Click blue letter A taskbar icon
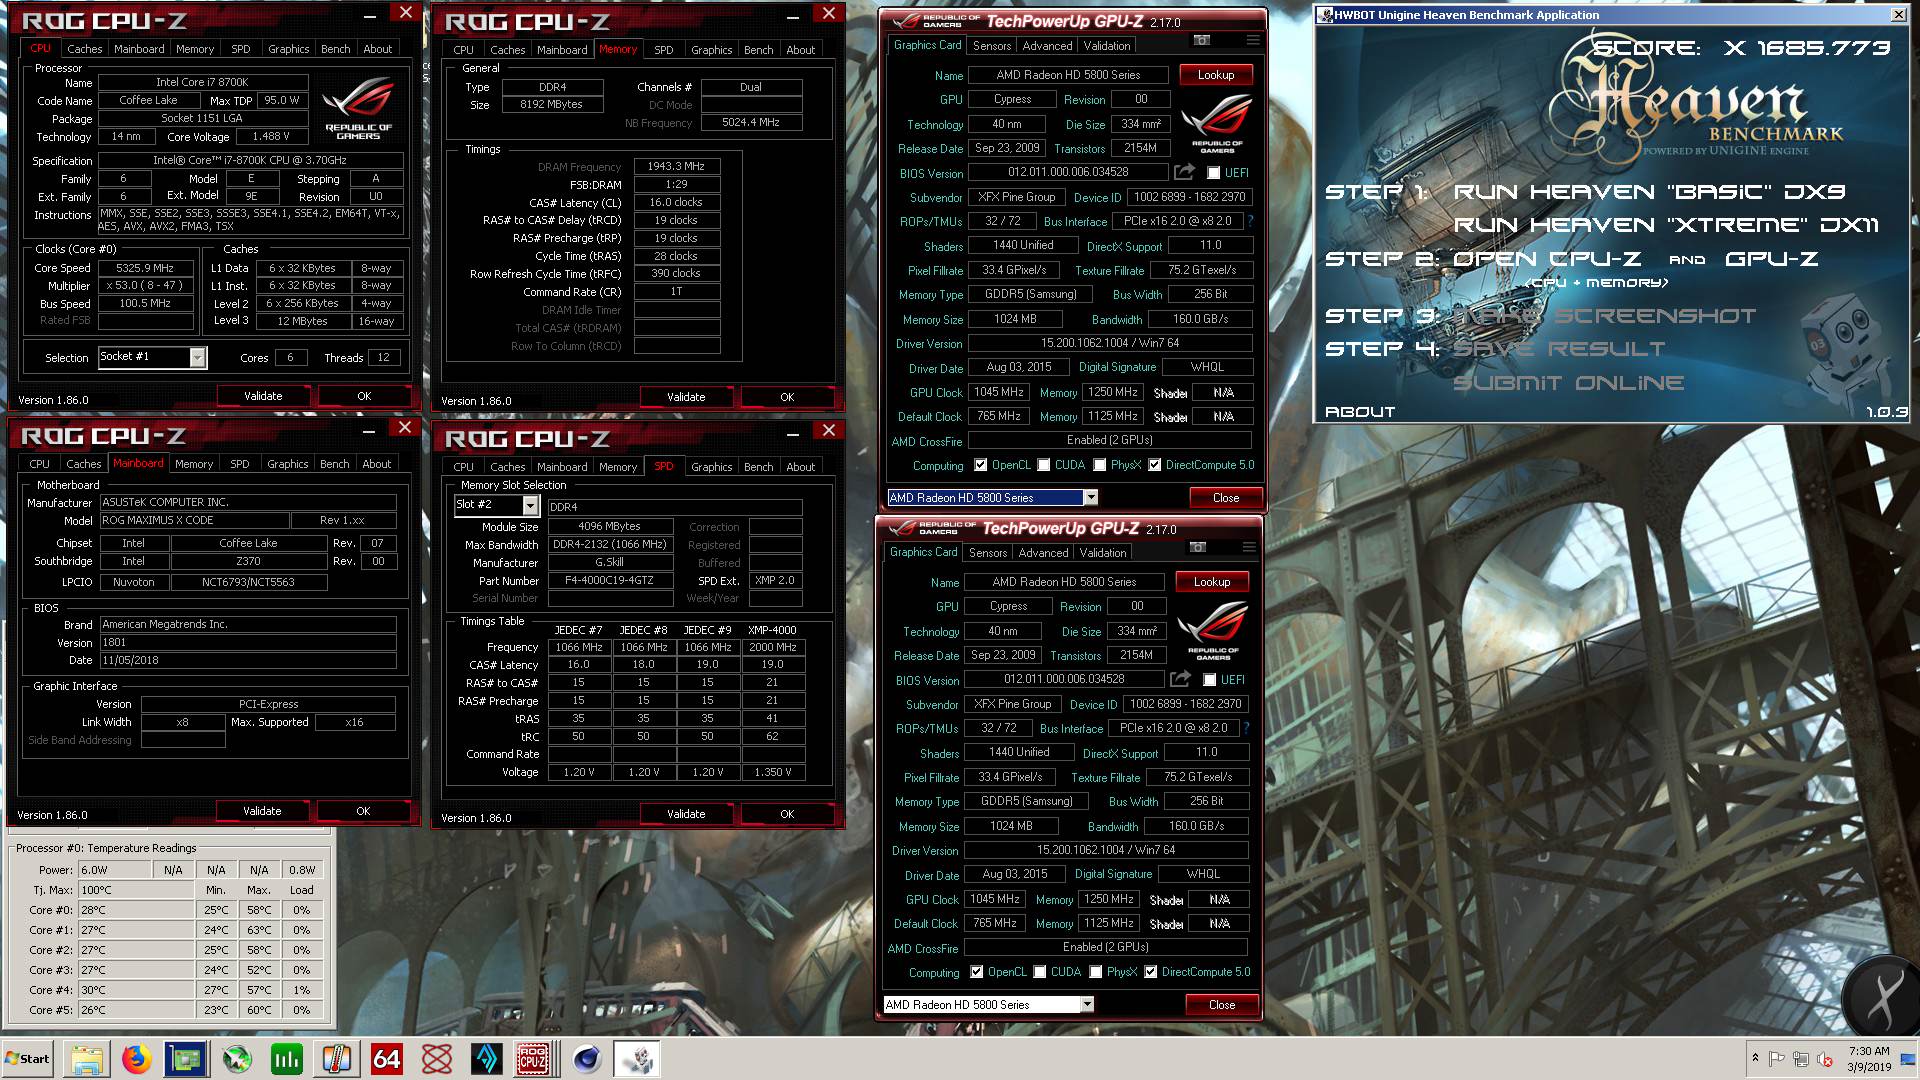1920x1080 pixels. [x=487, y=1059]
